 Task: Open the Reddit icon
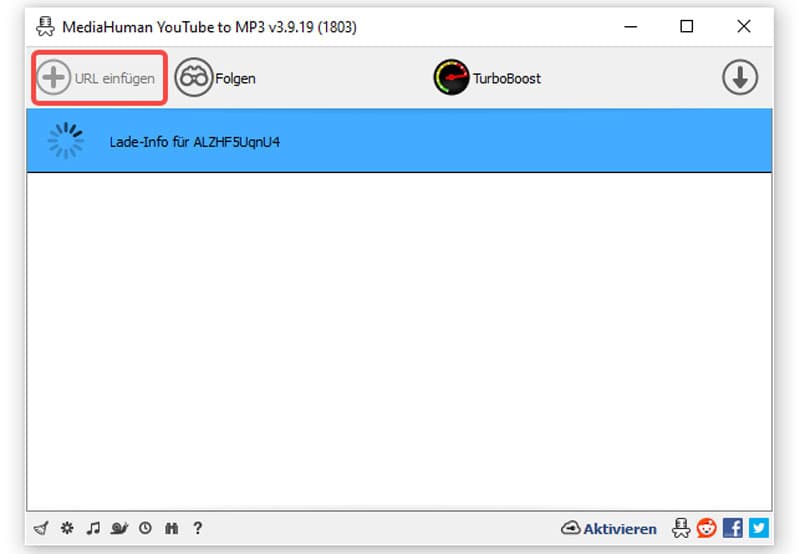coord(707,528)
